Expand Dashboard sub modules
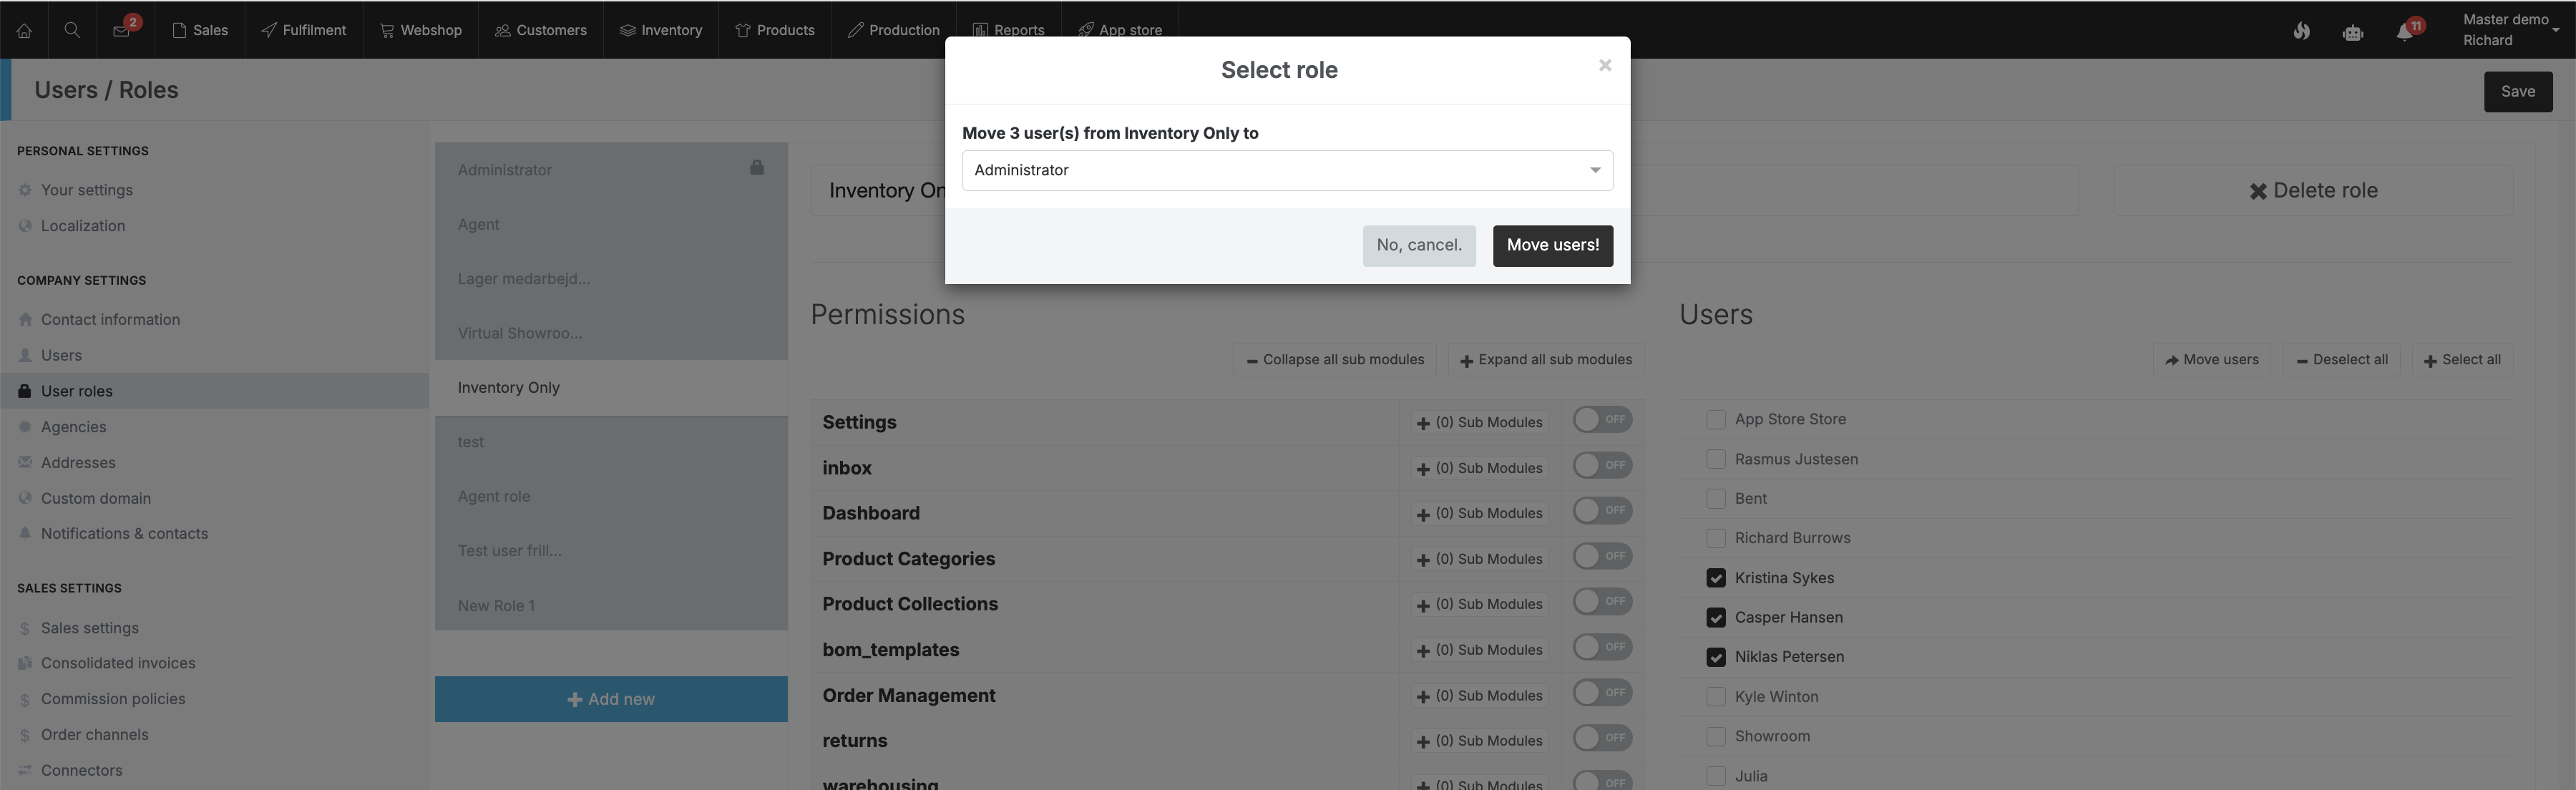This screenshot has height=790, width=2576. tap(1479, 513)
